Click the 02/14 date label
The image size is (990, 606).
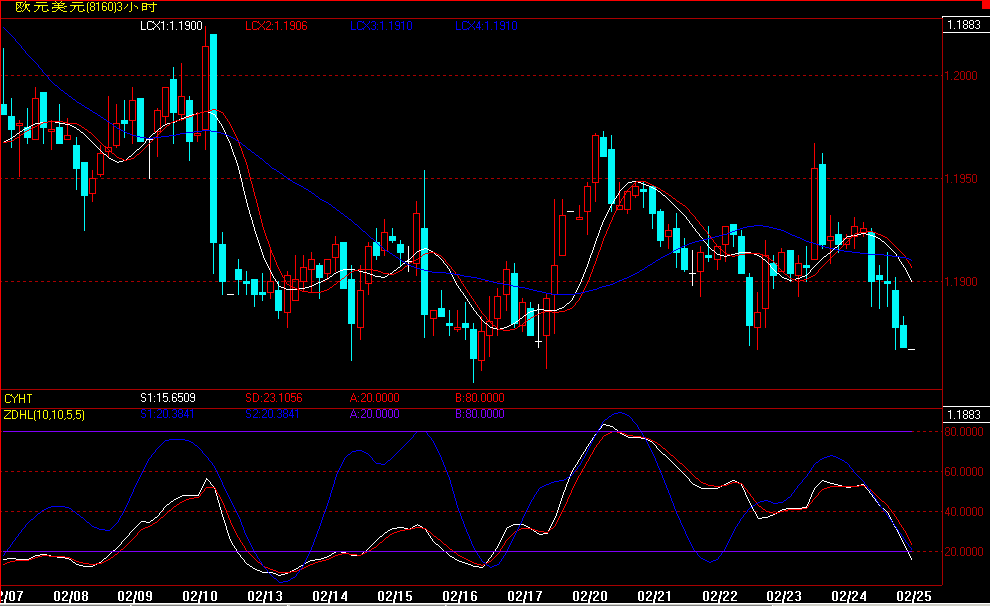coord(330,596)
